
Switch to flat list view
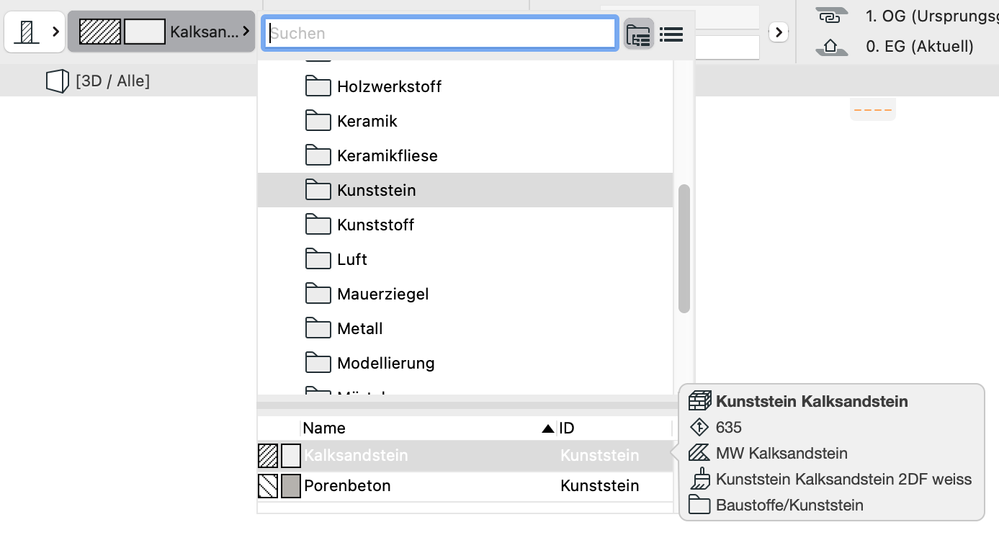click(671, 34)
